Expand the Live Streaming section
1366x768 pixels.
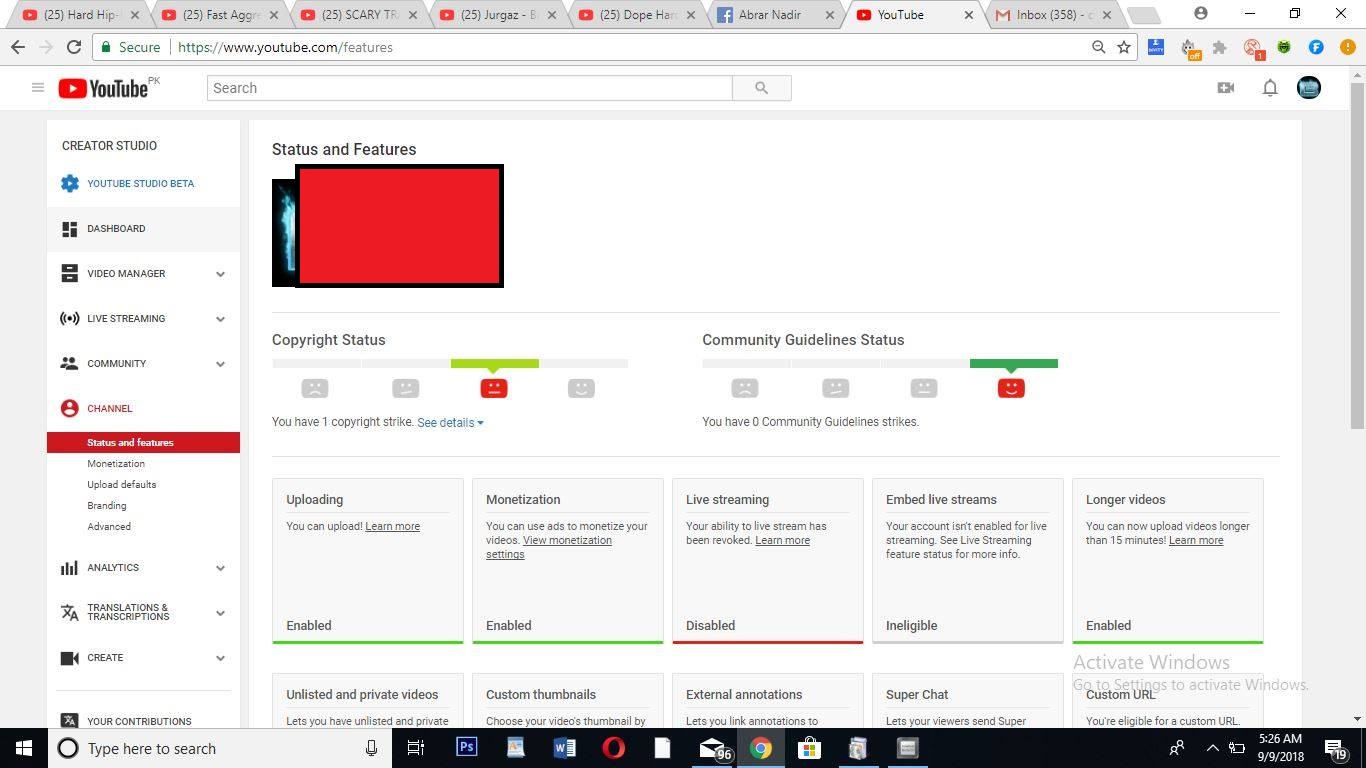[x=220, y=319]
